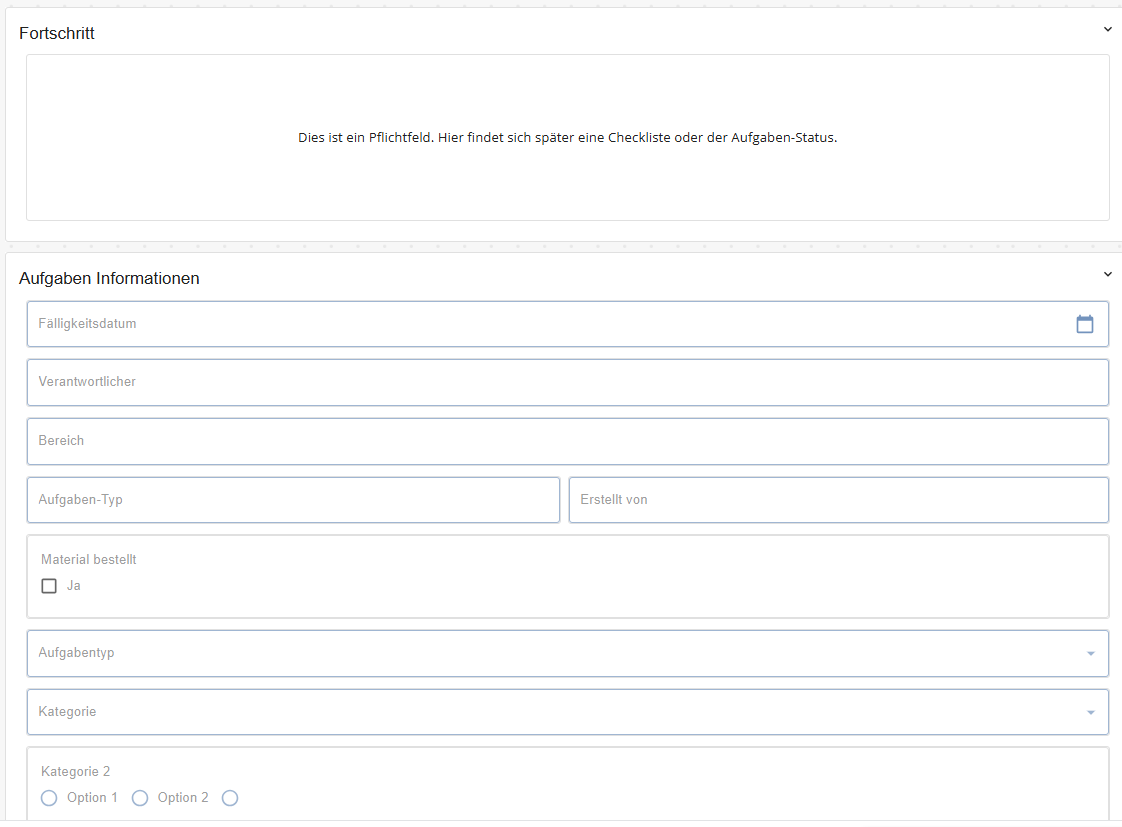Image resolution: width=1122 pixels, height=827 pixels.
Task: Check the Ja box under Material bestellt
Action: [x=49, y=586]
